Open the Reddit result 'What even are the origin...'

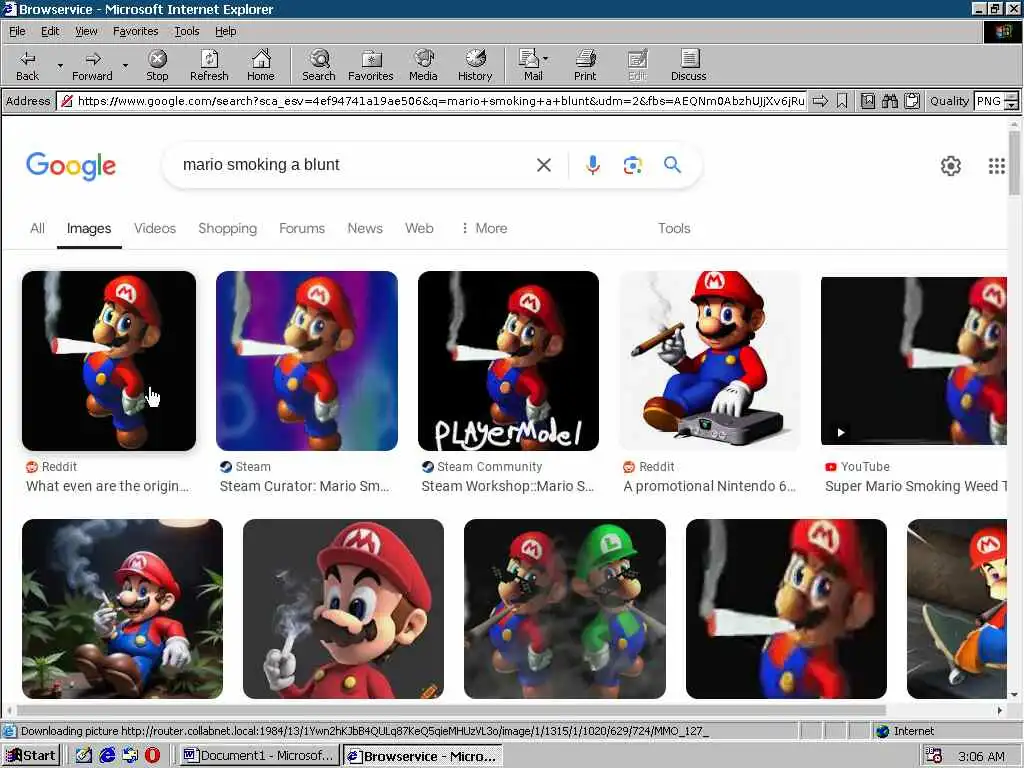click(107, 486)
